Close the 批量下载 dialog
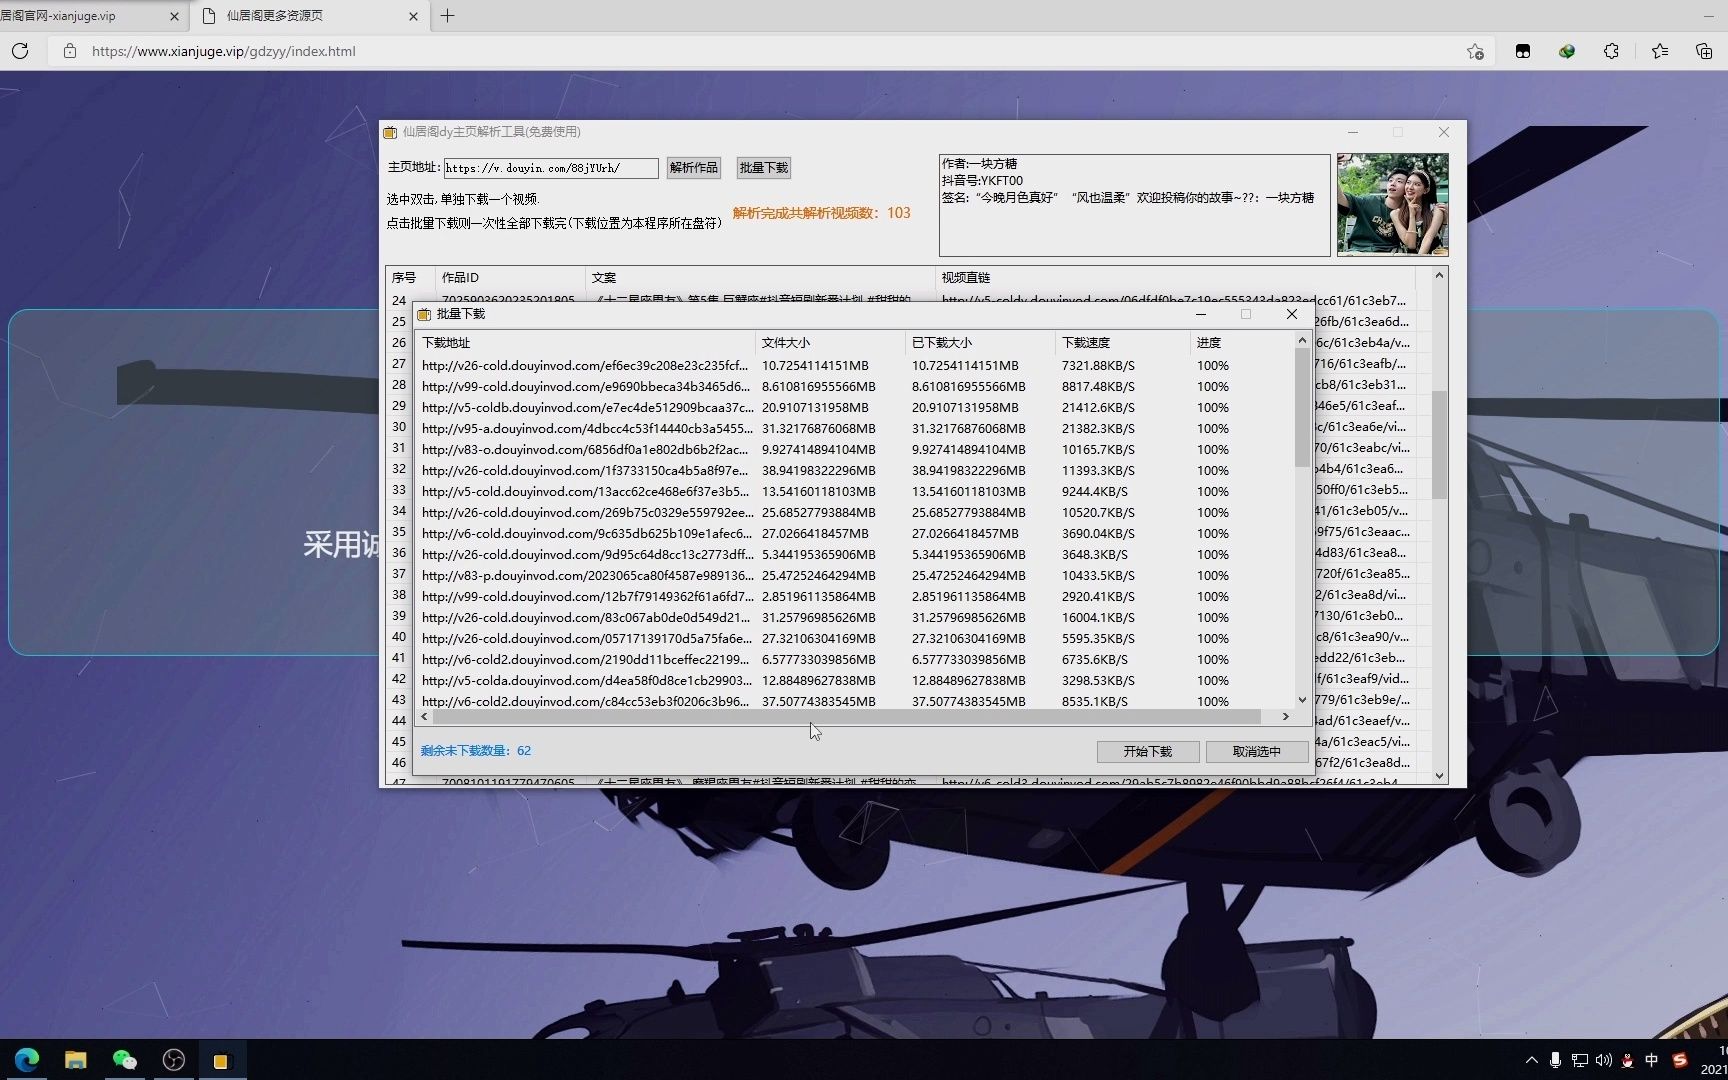The image size is (1728, 1080). (1291, 314)
